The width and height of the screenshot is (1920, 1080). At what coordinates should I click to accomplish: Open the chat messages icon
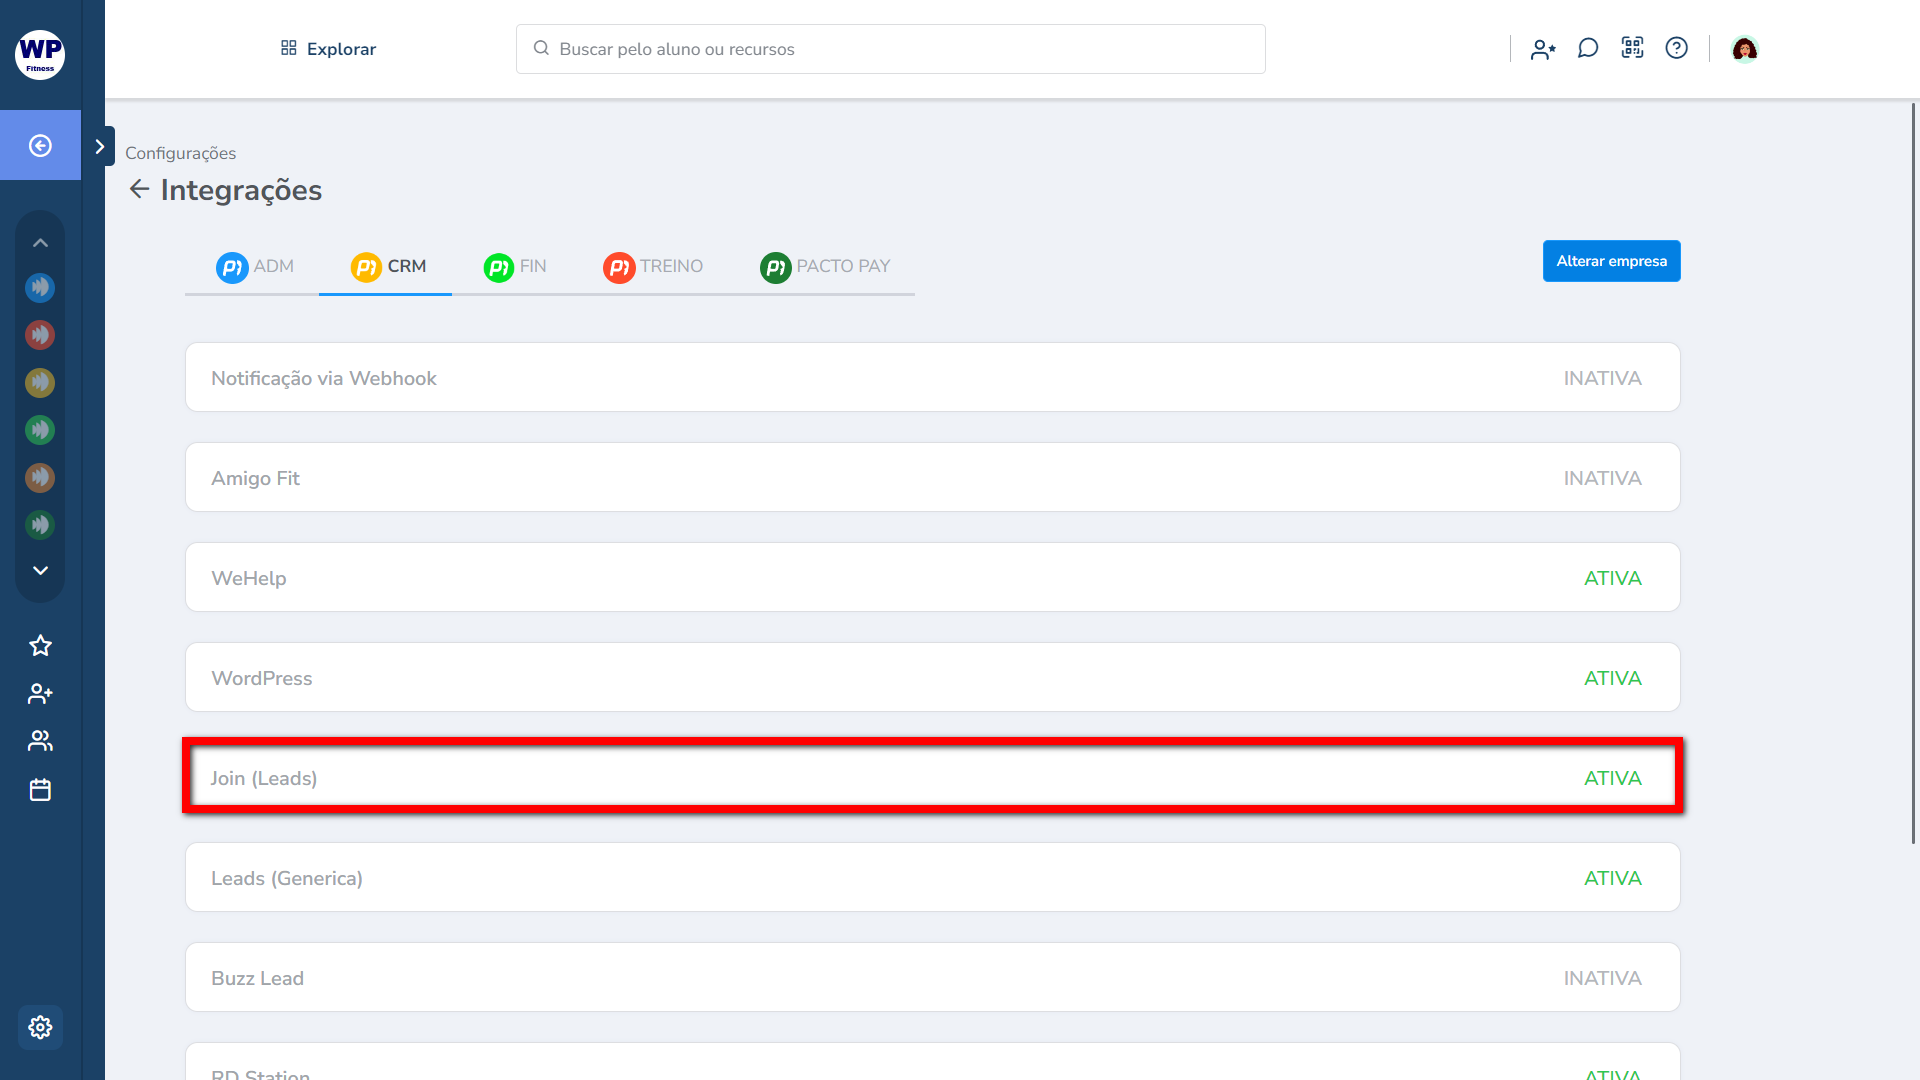pyautogui.click(x=1588, y=48)
